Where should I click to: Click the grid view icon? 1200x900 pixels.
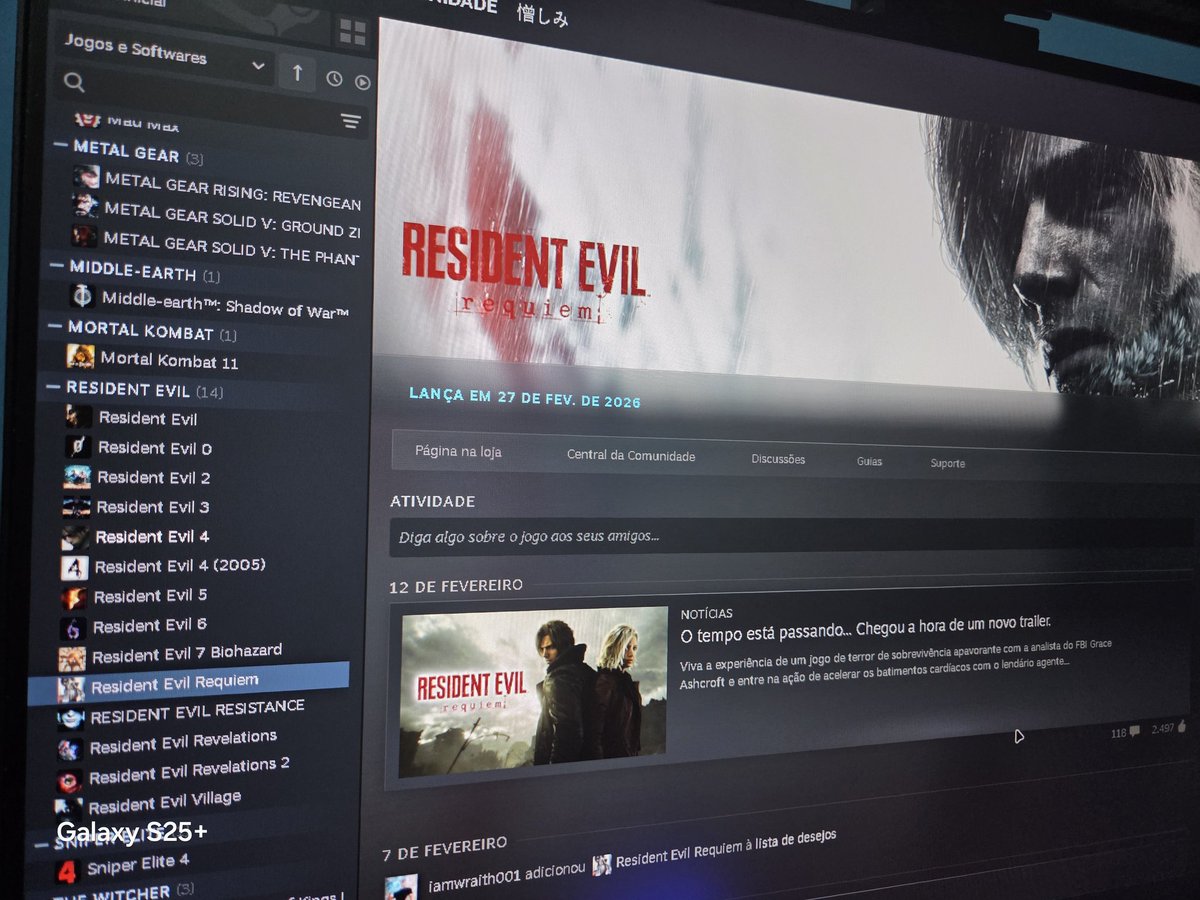[x=352, y=32]
